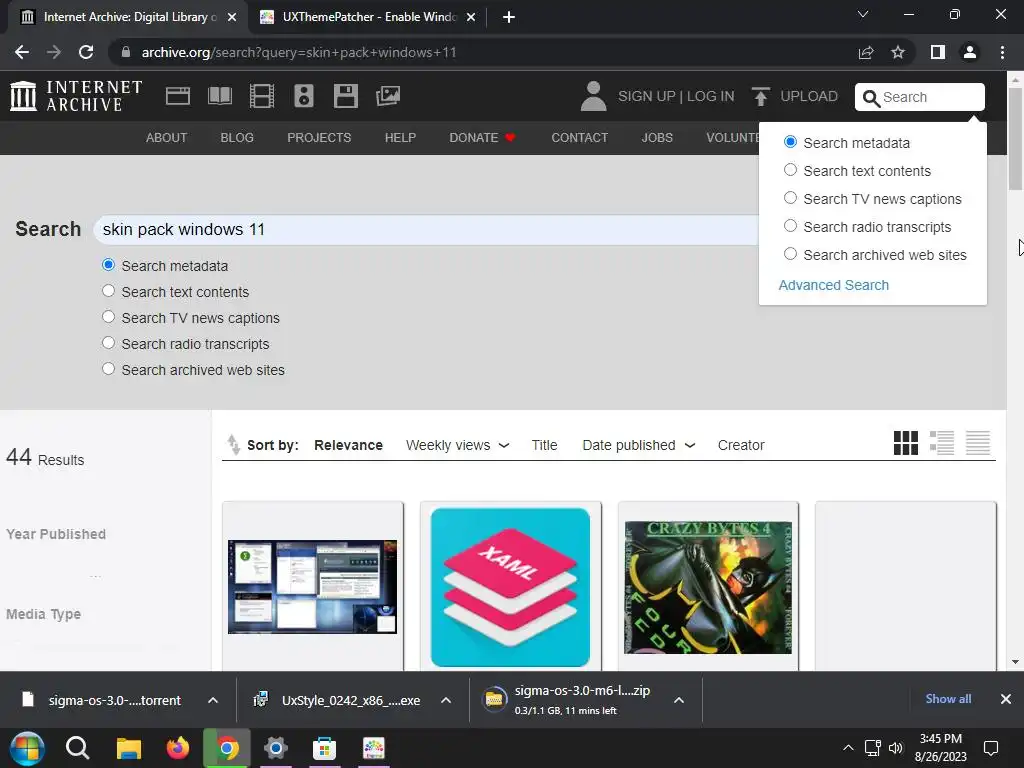
Task: Launch Firefox from taskbar
Action: [x=177, y=748]
